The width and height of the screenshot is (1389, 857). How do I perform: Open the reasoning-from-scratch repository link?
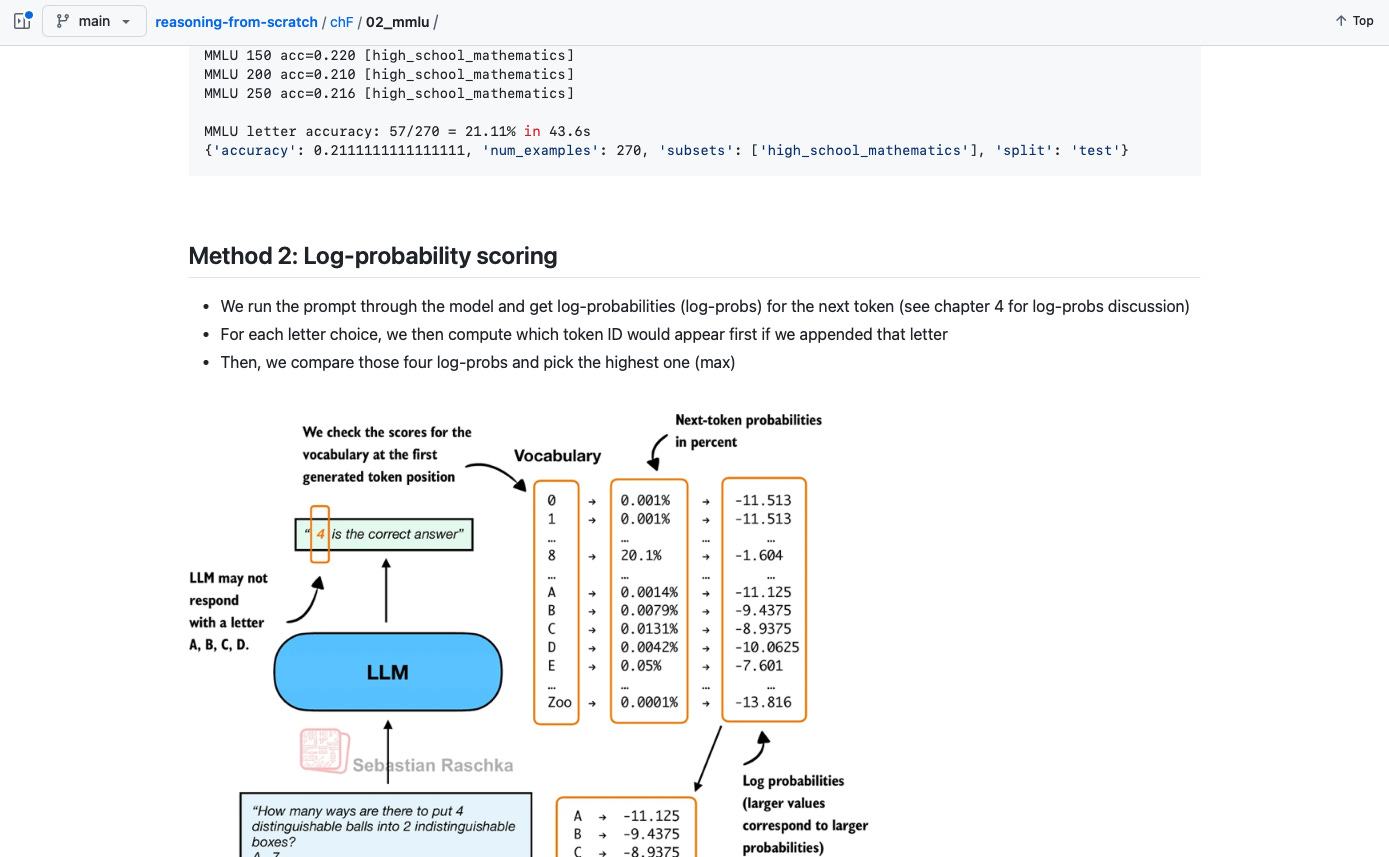click(236, 21)
